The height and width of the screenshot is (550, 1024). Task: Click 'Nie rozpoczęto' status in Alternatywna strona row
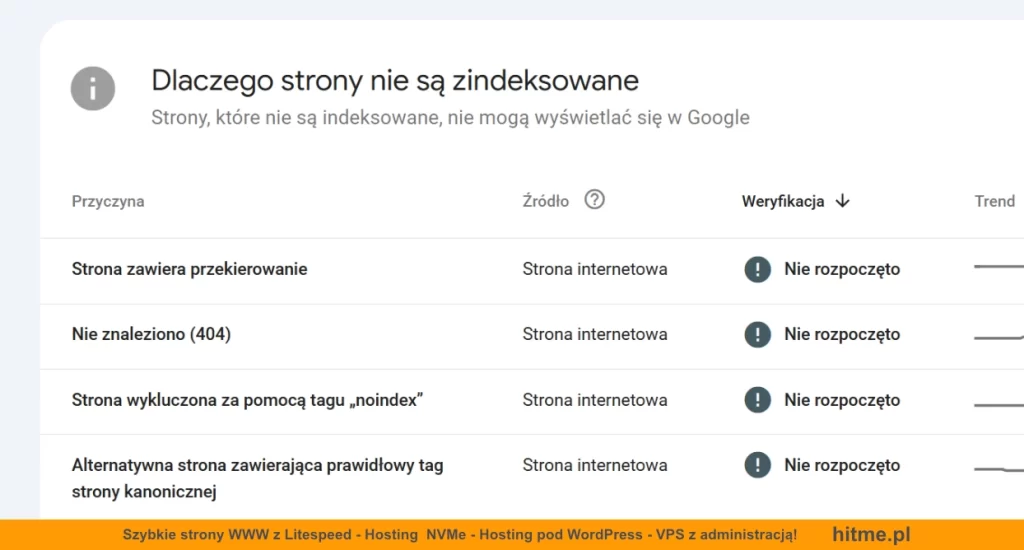[842, 465]
